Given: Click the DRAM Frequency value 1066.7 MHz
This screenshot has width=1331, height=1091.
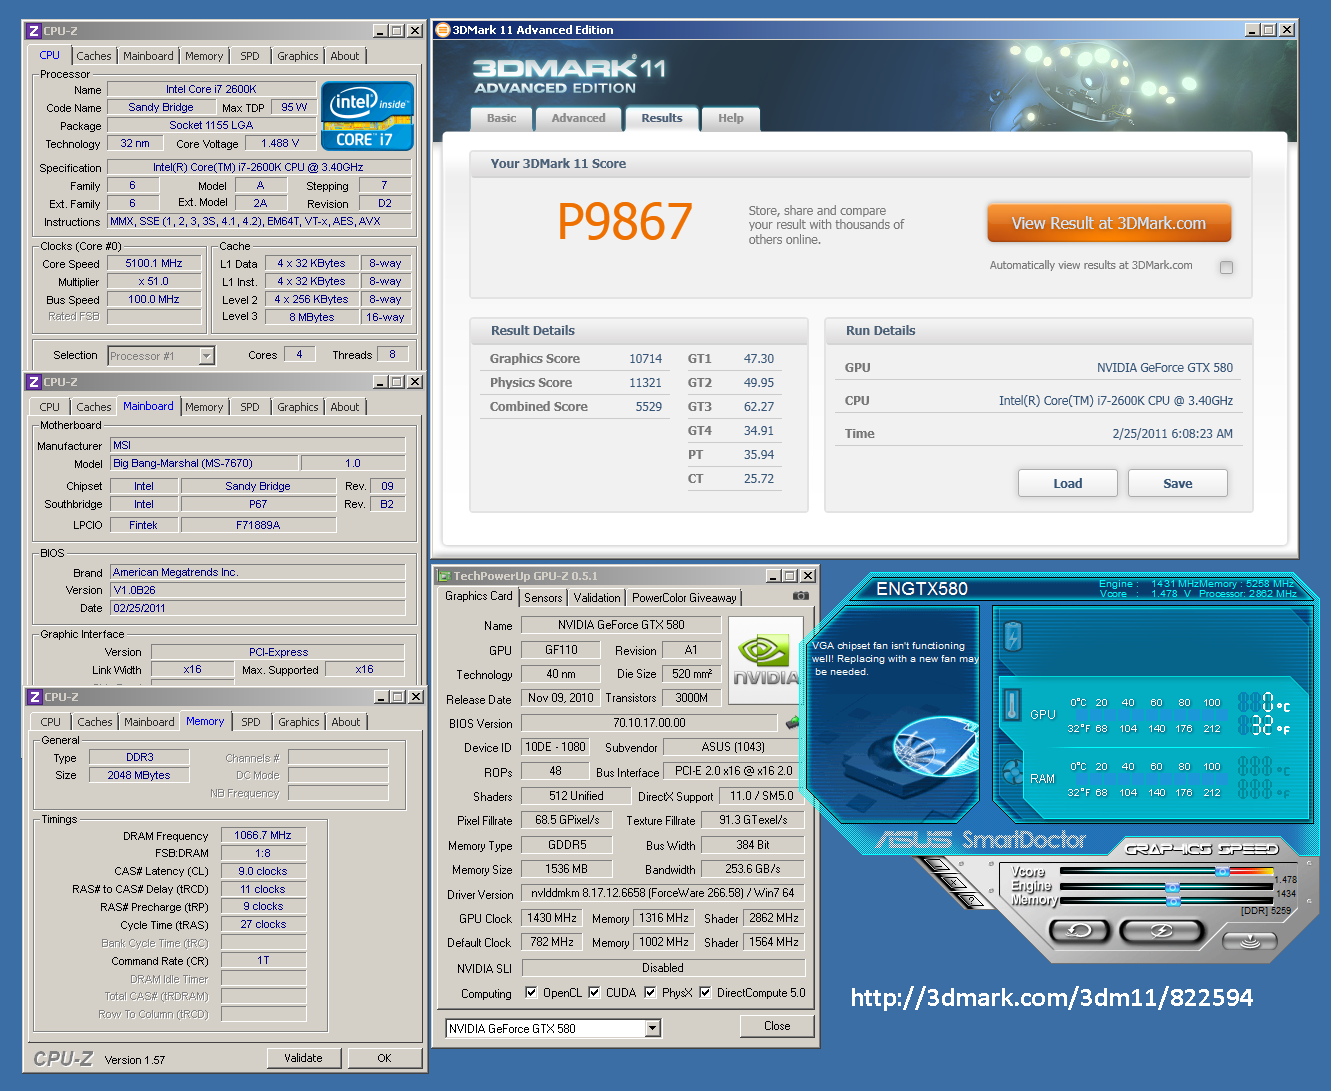Looking at the screenshot, I should pyautogui.click(x=263, y=835).
